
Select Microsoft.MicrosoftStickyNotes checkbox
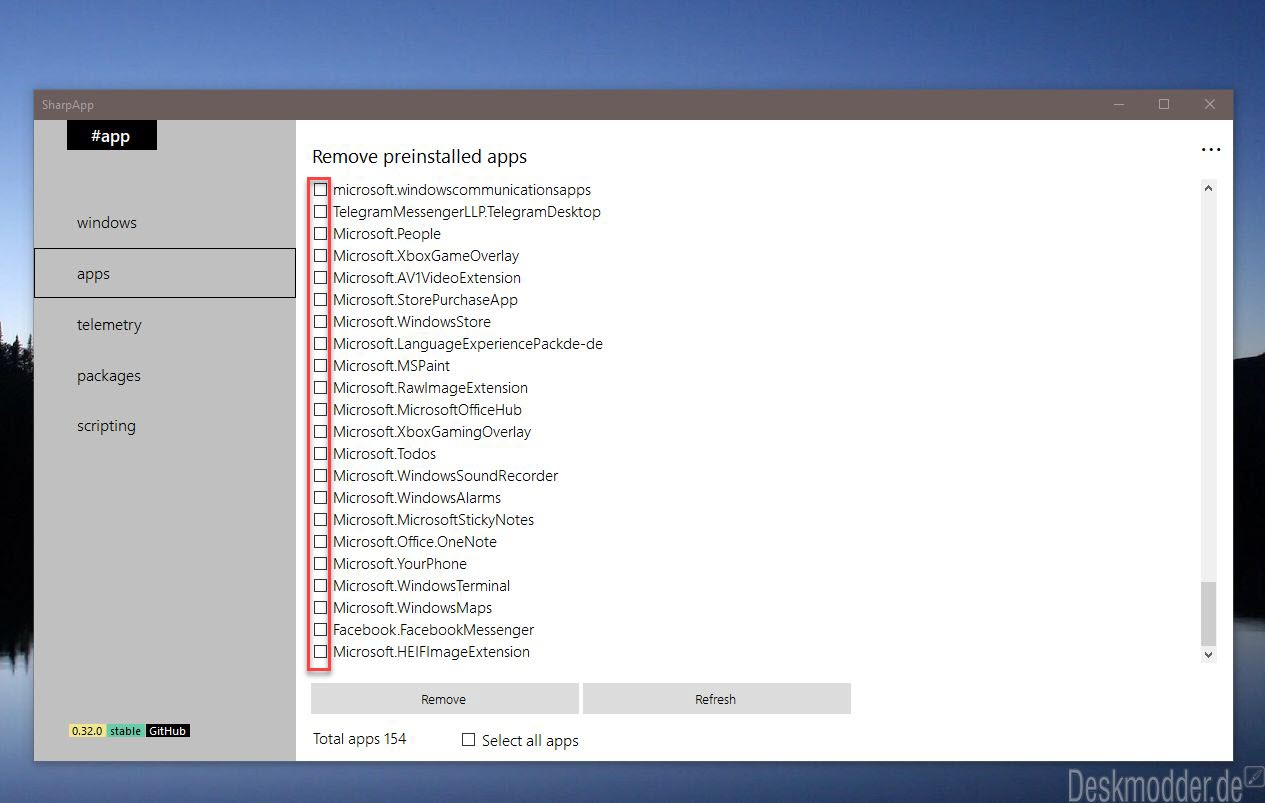click(x=320, y=519)
